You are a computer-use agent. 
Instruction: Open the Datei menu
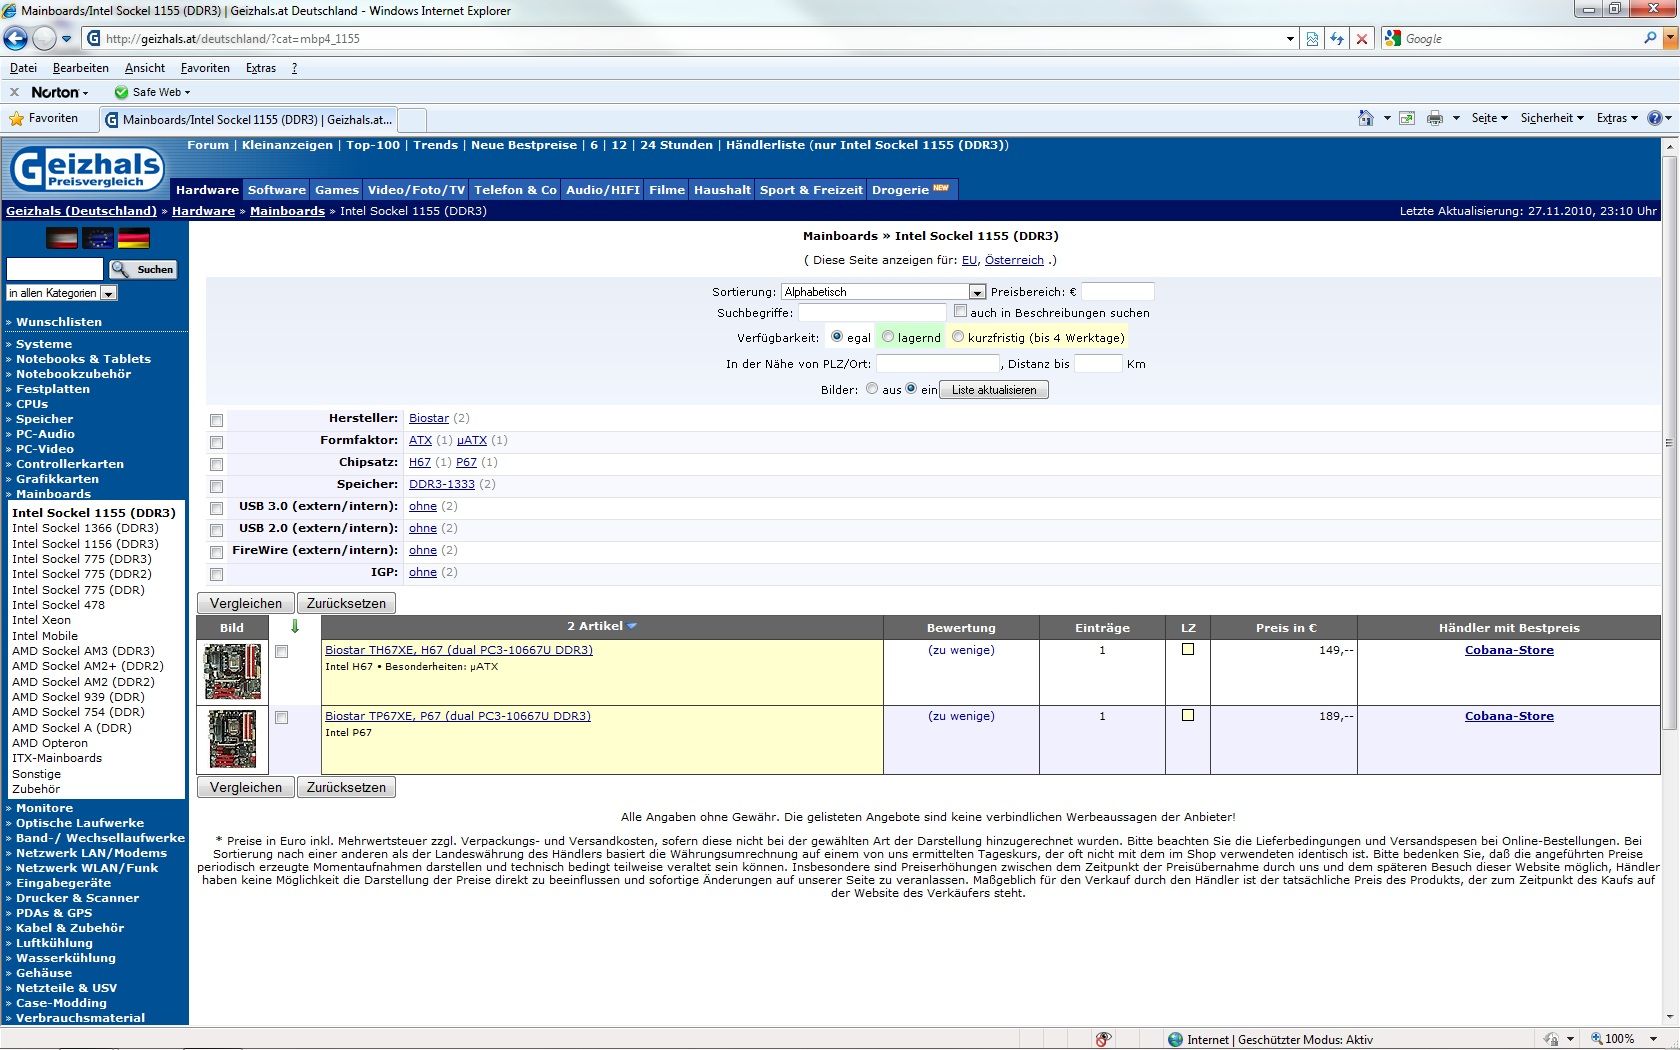pyautogui.click(x=23, y=68)
